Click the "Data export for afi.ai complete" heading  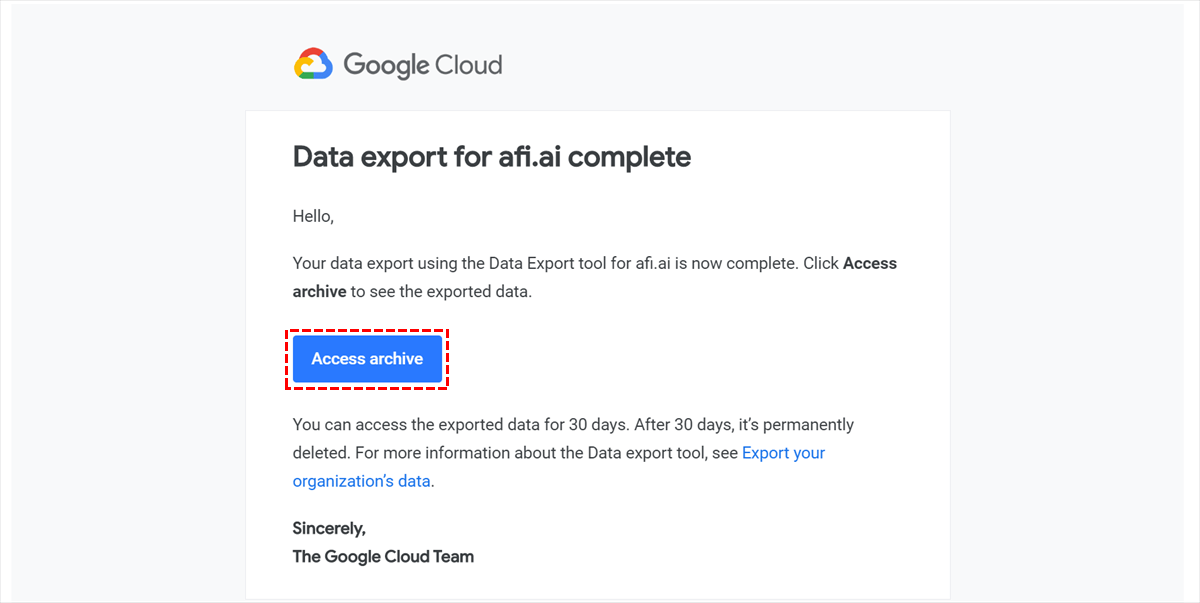[491, 157]
